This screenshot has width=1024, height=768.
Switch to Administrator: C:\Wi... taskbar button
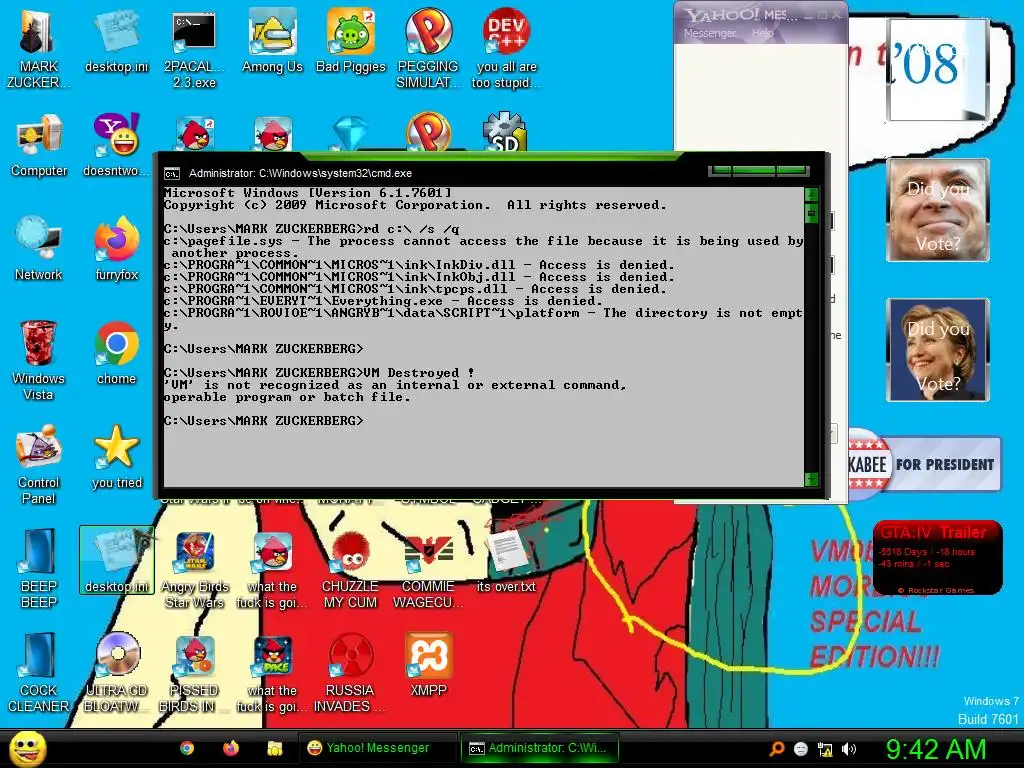539,748
